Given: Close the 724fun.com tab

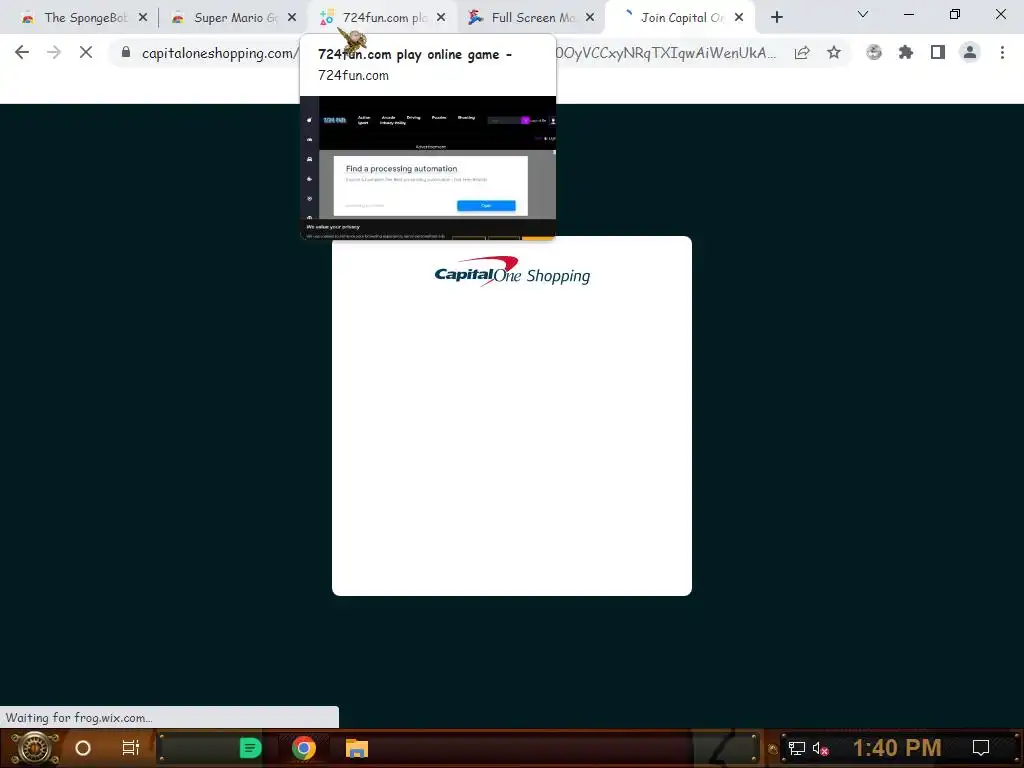Looking at the screenshot, I should pyautogui.click(x=441, y=18).
